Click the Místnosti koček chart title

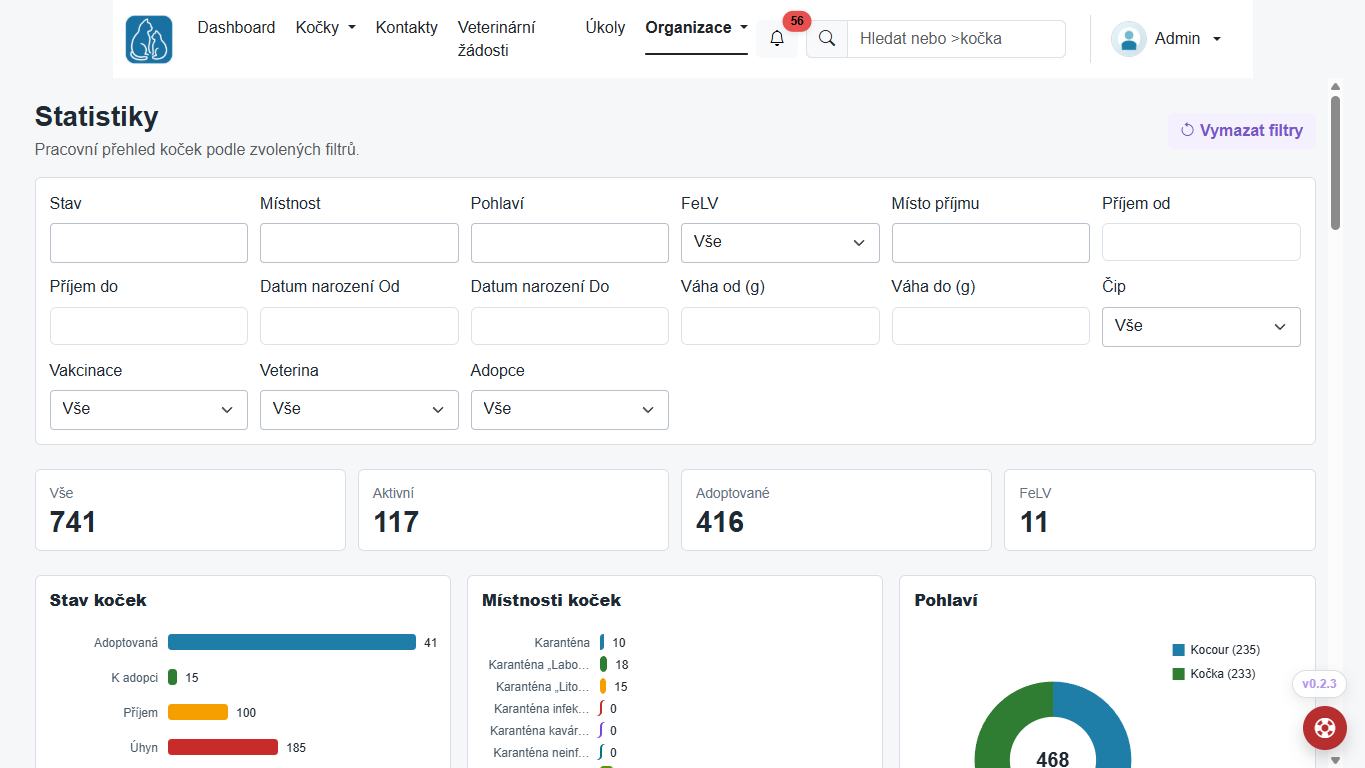(x=551, y=600)
